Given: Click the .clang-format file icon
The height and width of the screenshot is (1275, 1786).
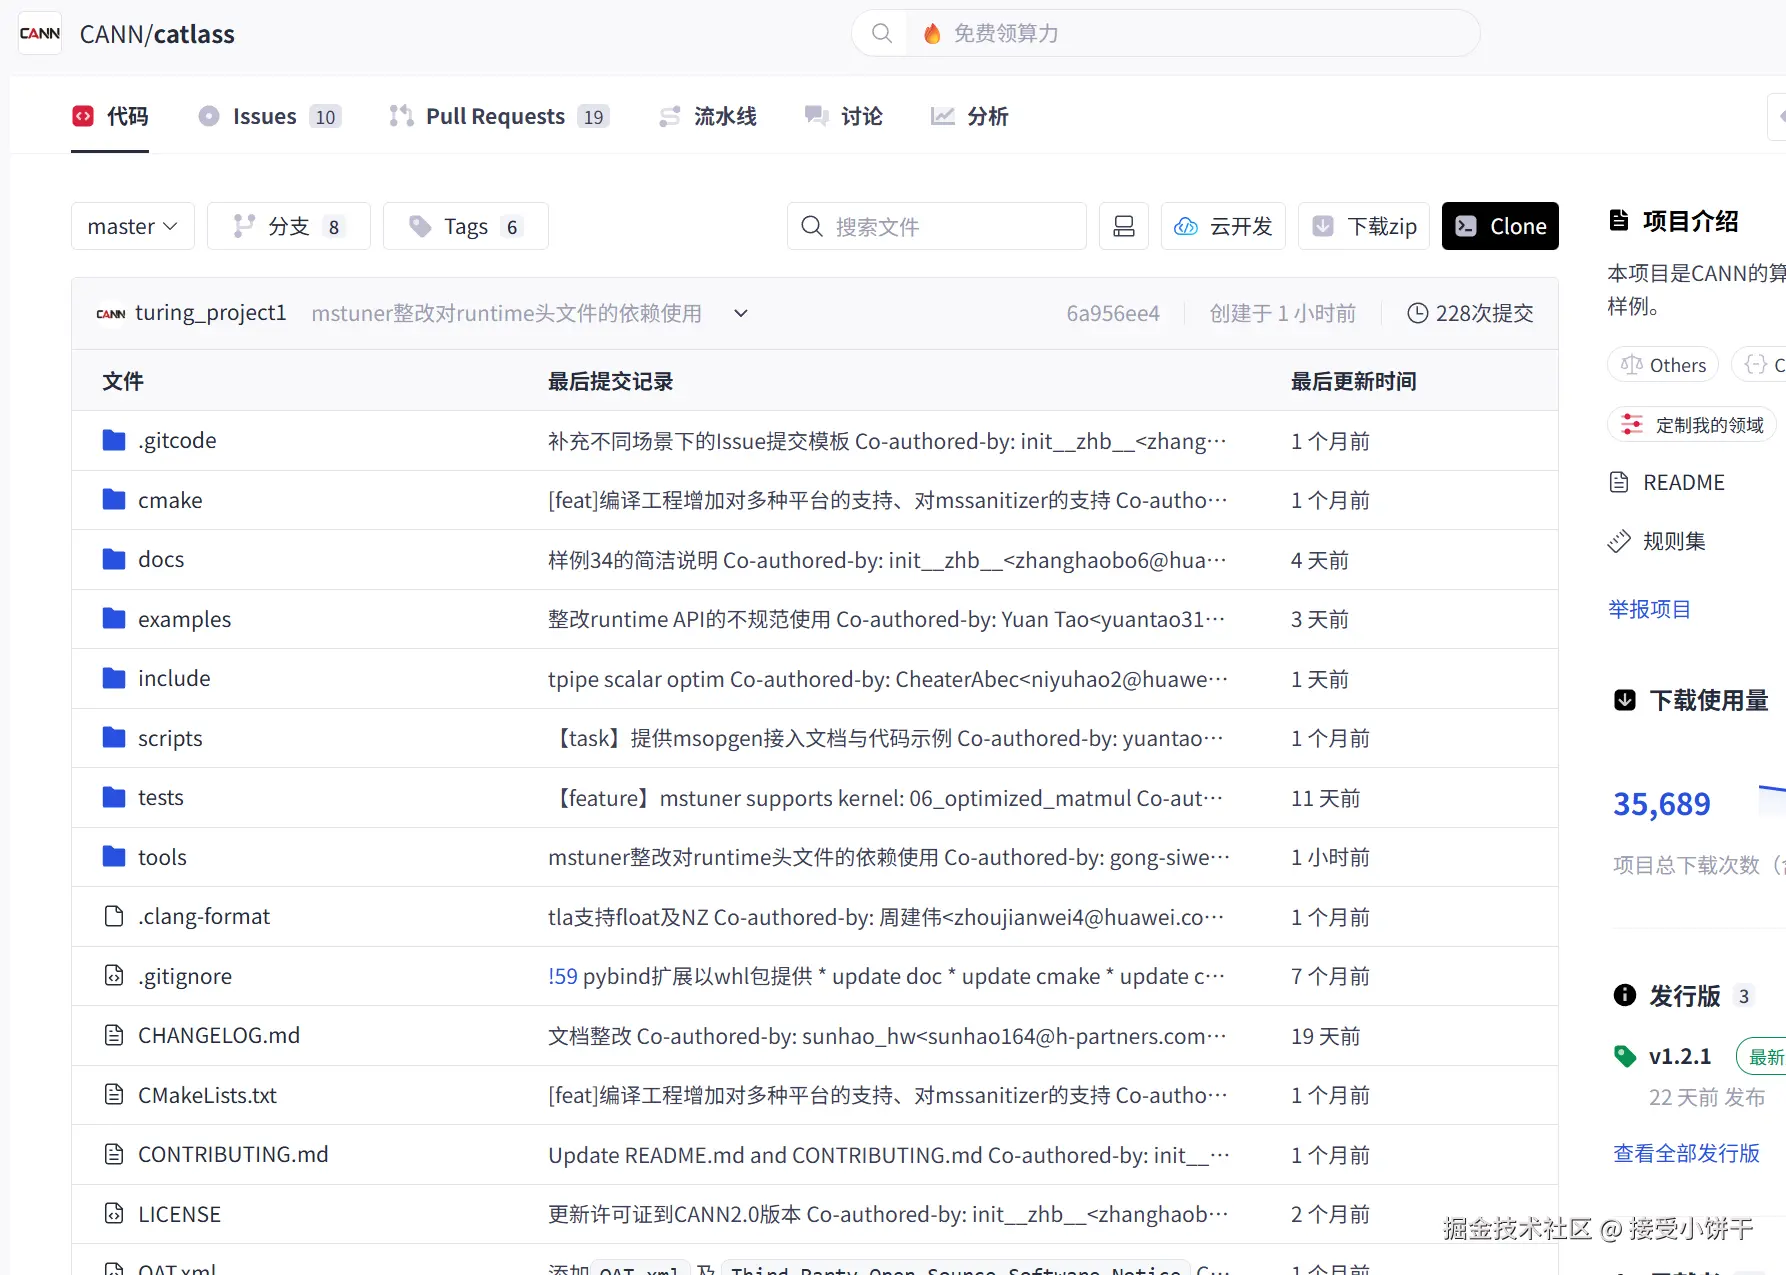Looking at the screenshot, I should [x=114, y=916].
